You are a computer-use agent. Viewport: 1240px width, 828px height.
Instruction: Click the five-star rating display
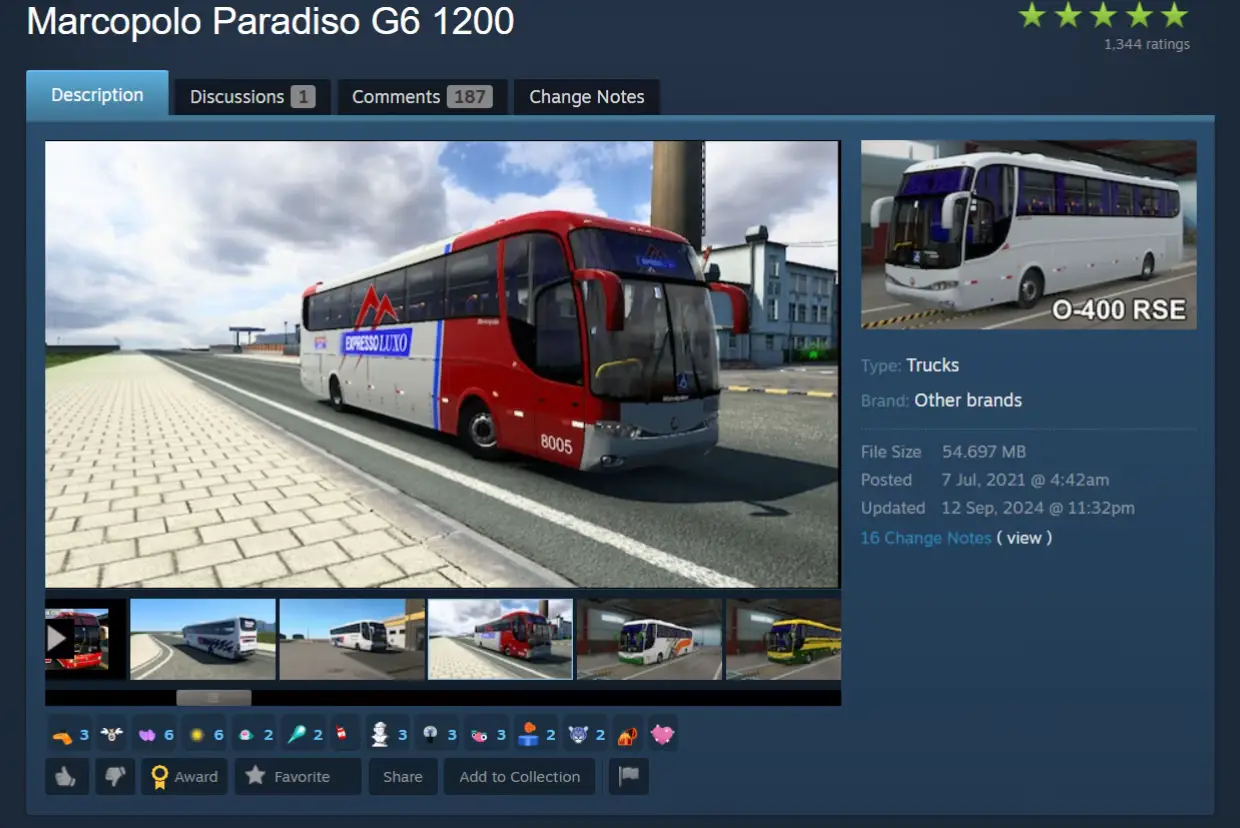pyautogui.click(x=1103, y=15)
